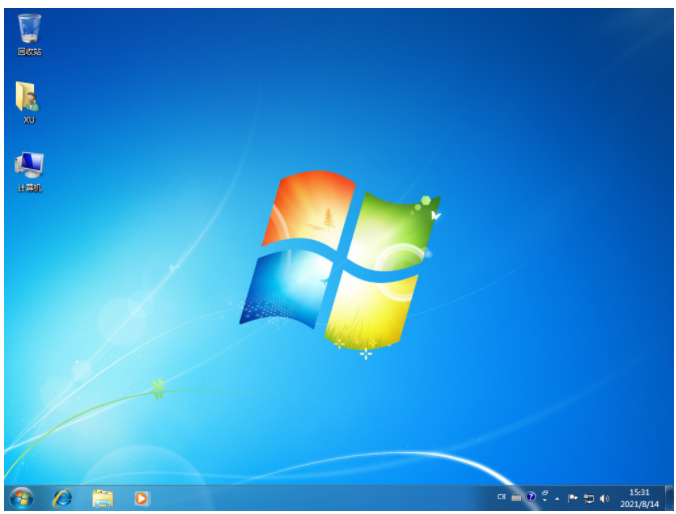Show hidden system tray icons
The width and height of the screenshot is (676, 514).
coord(558,497)
